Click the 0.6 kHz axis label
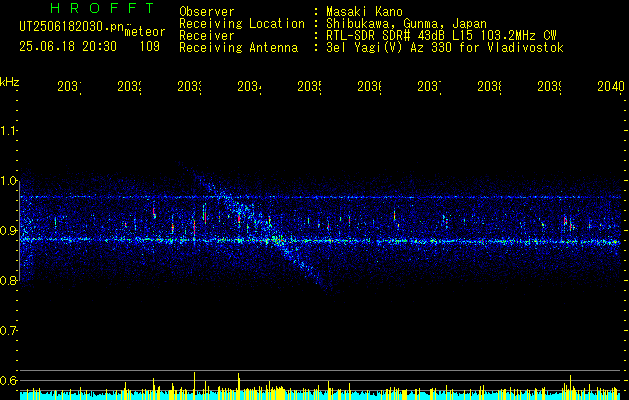629x400 pixels. coord(8,380)
